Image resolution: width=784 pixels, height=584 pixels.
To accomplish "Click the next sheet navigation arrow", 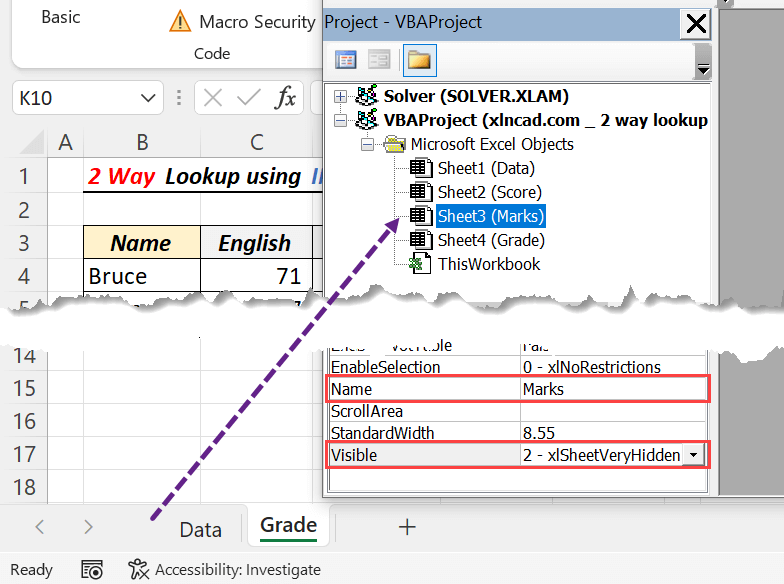I will [88, 526].
